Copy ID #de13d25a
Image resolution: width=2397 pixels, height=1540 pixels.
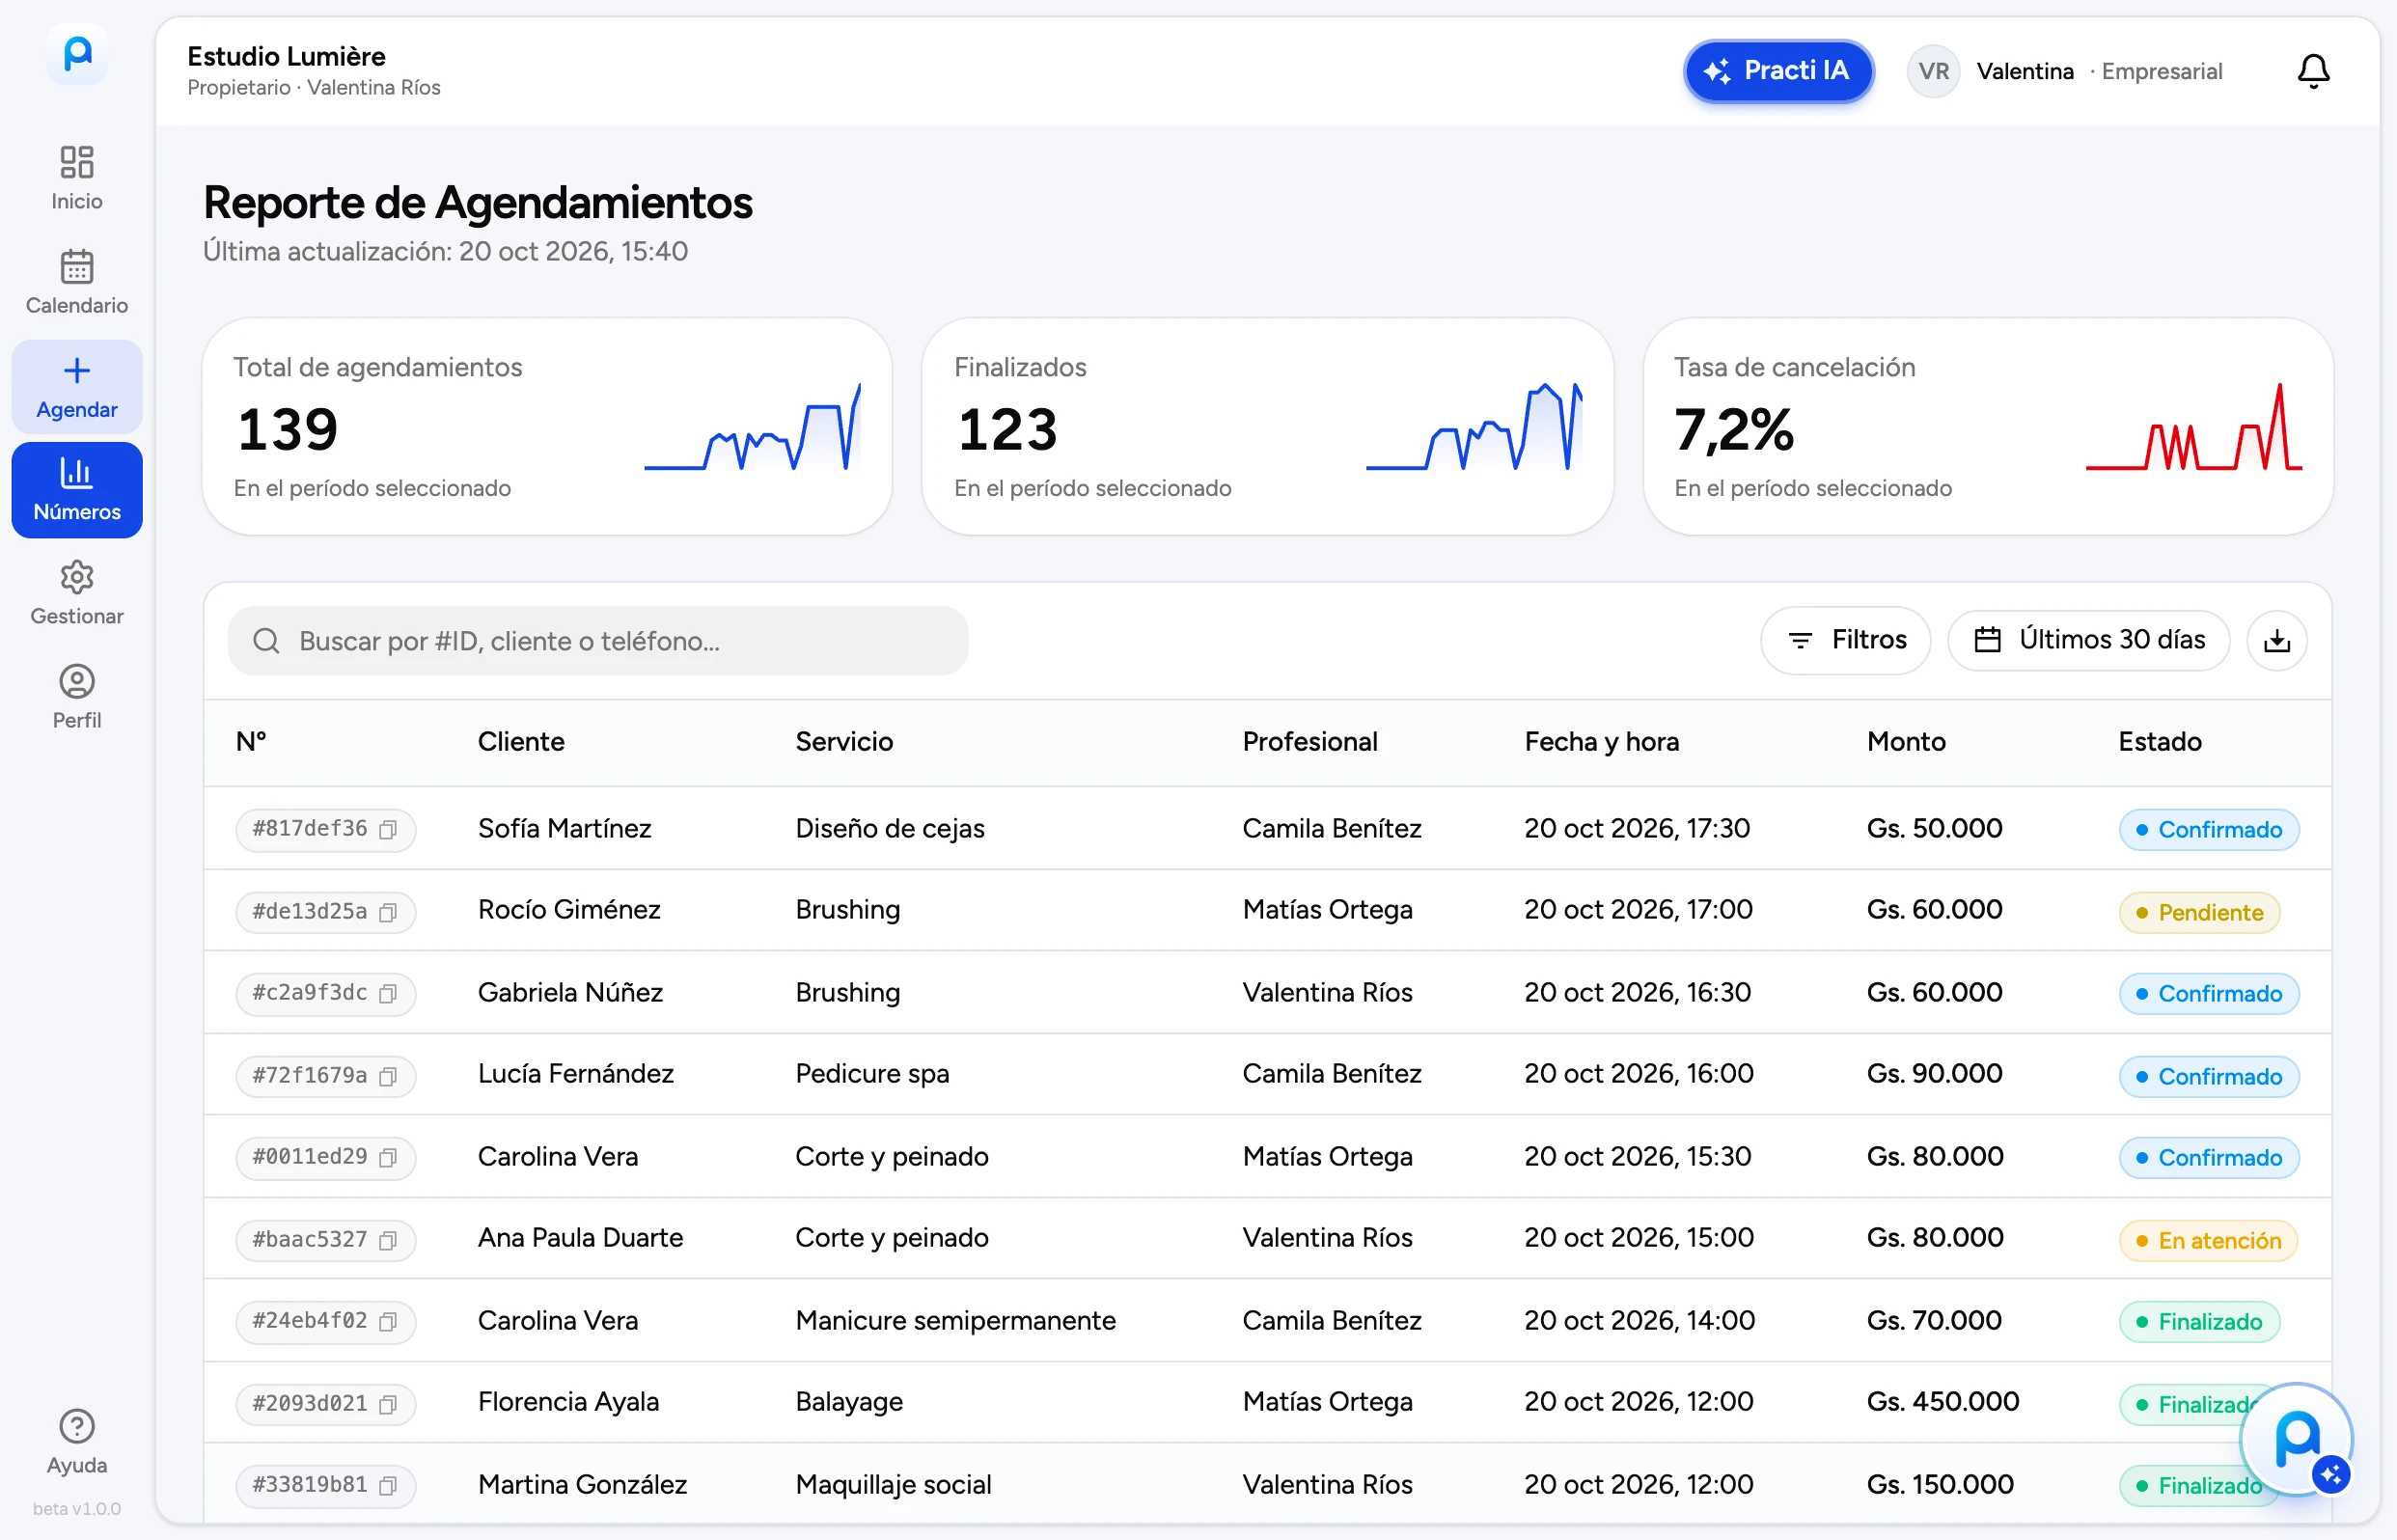click(x=388, y=912)
